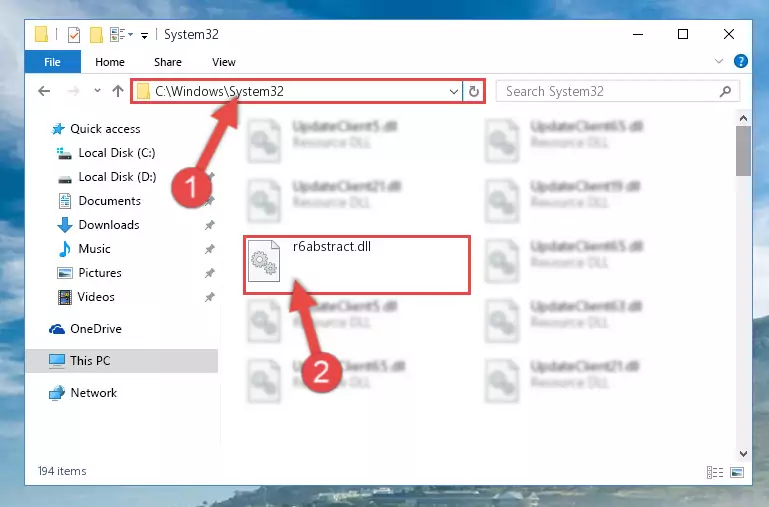Go up one folder level

point(118,91)
